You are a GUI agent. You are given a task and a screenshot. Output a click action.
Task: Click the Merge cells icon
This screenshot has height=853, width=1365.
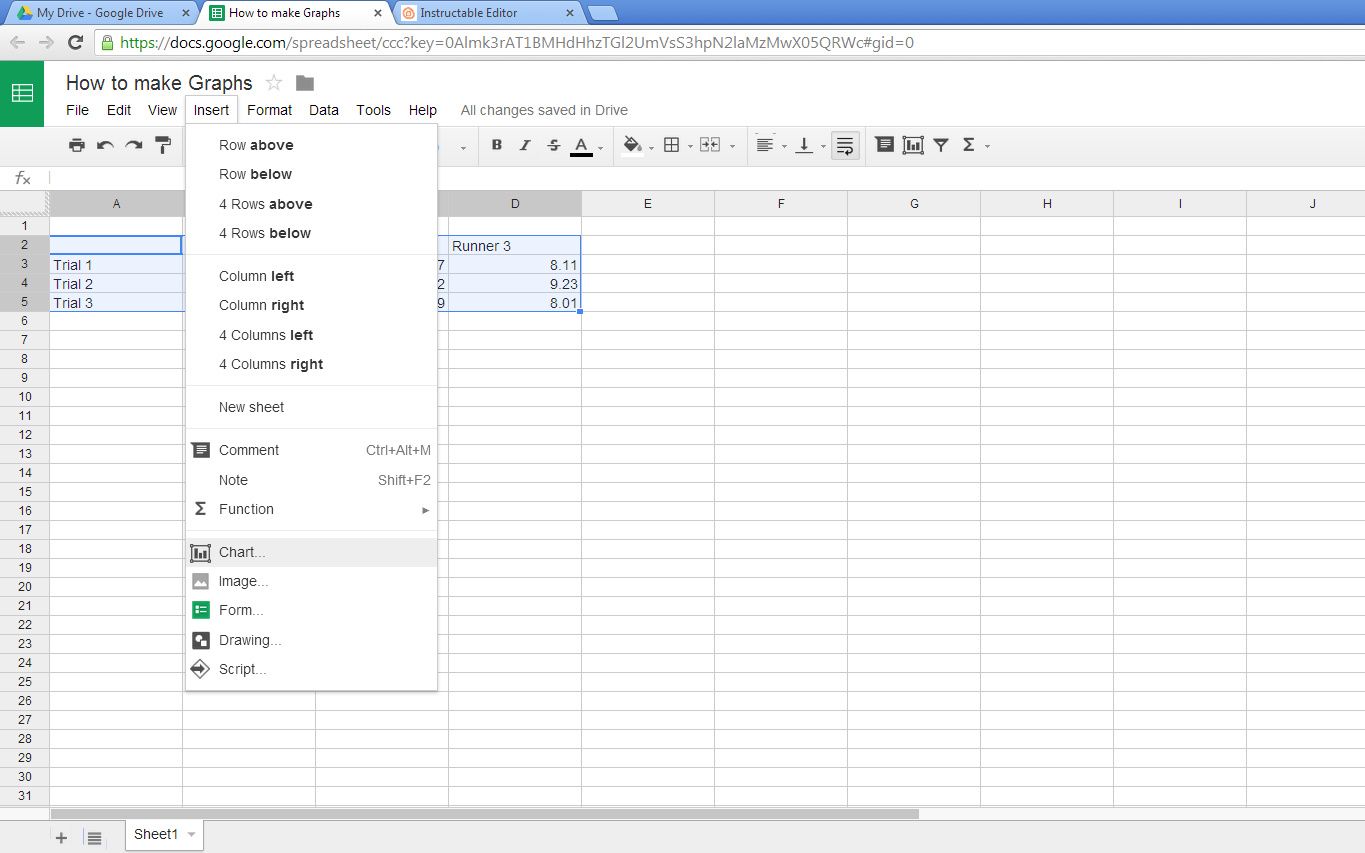[710, 145]
